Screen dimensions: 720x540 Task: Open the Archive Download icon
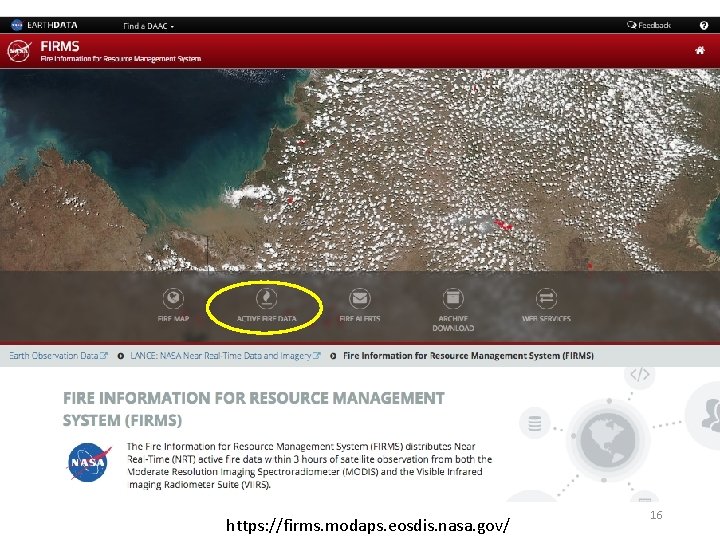click(x=453, y=298)
